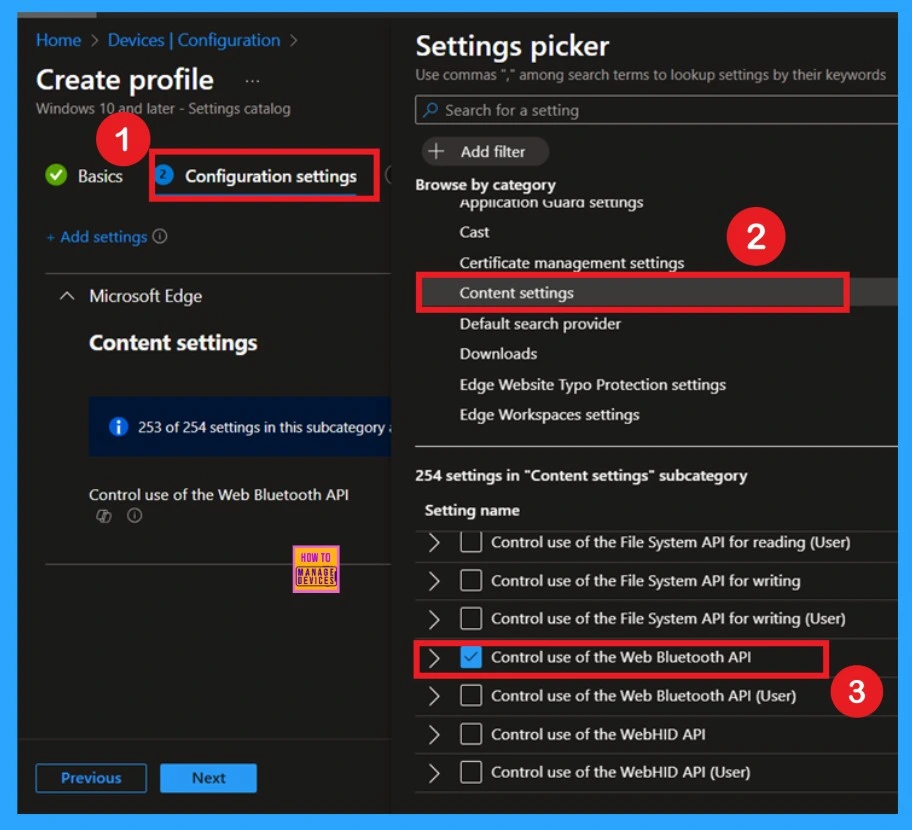Go to the Home breadcrumb
The width and height of the screenshot is (912, 830).
pos(58,40)
